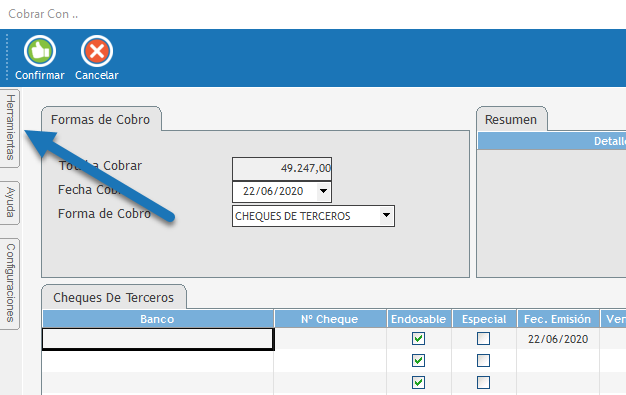Viewport: 626px width, 395px height.
Task: Click CHEQUES DE TERCEROS combo box text
Action: (x=293, y=216)
